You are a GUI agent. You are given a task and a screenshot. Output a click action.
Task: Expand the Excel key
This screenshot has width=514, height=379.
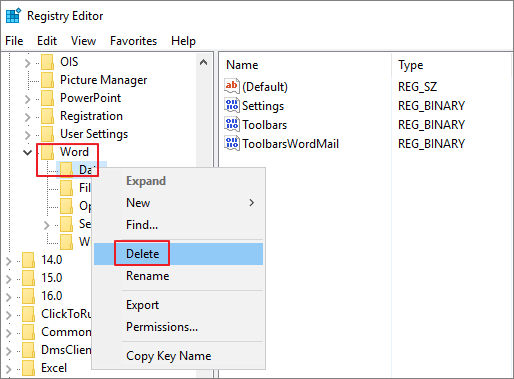(x=9, y=369)
